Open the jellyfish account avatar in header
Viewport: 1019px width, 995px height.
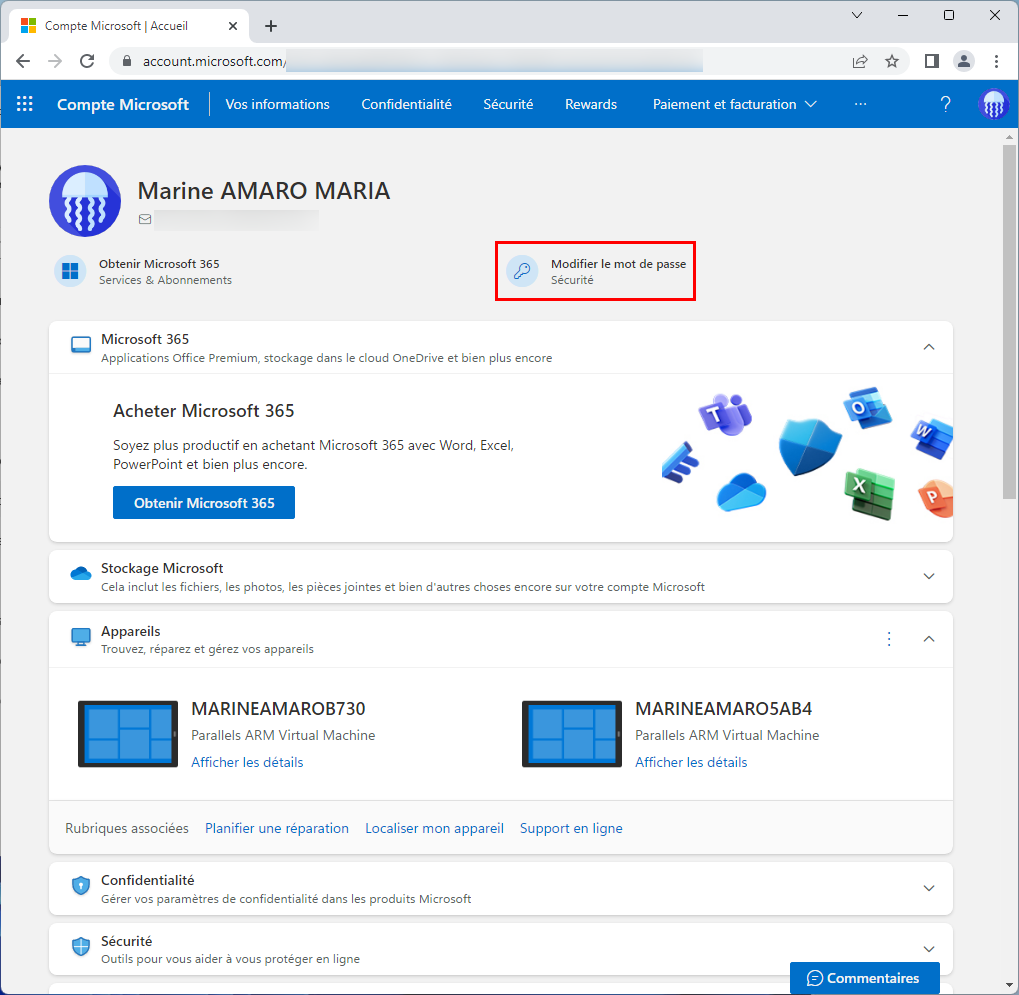pyautogui.click(x=994, y=104)
